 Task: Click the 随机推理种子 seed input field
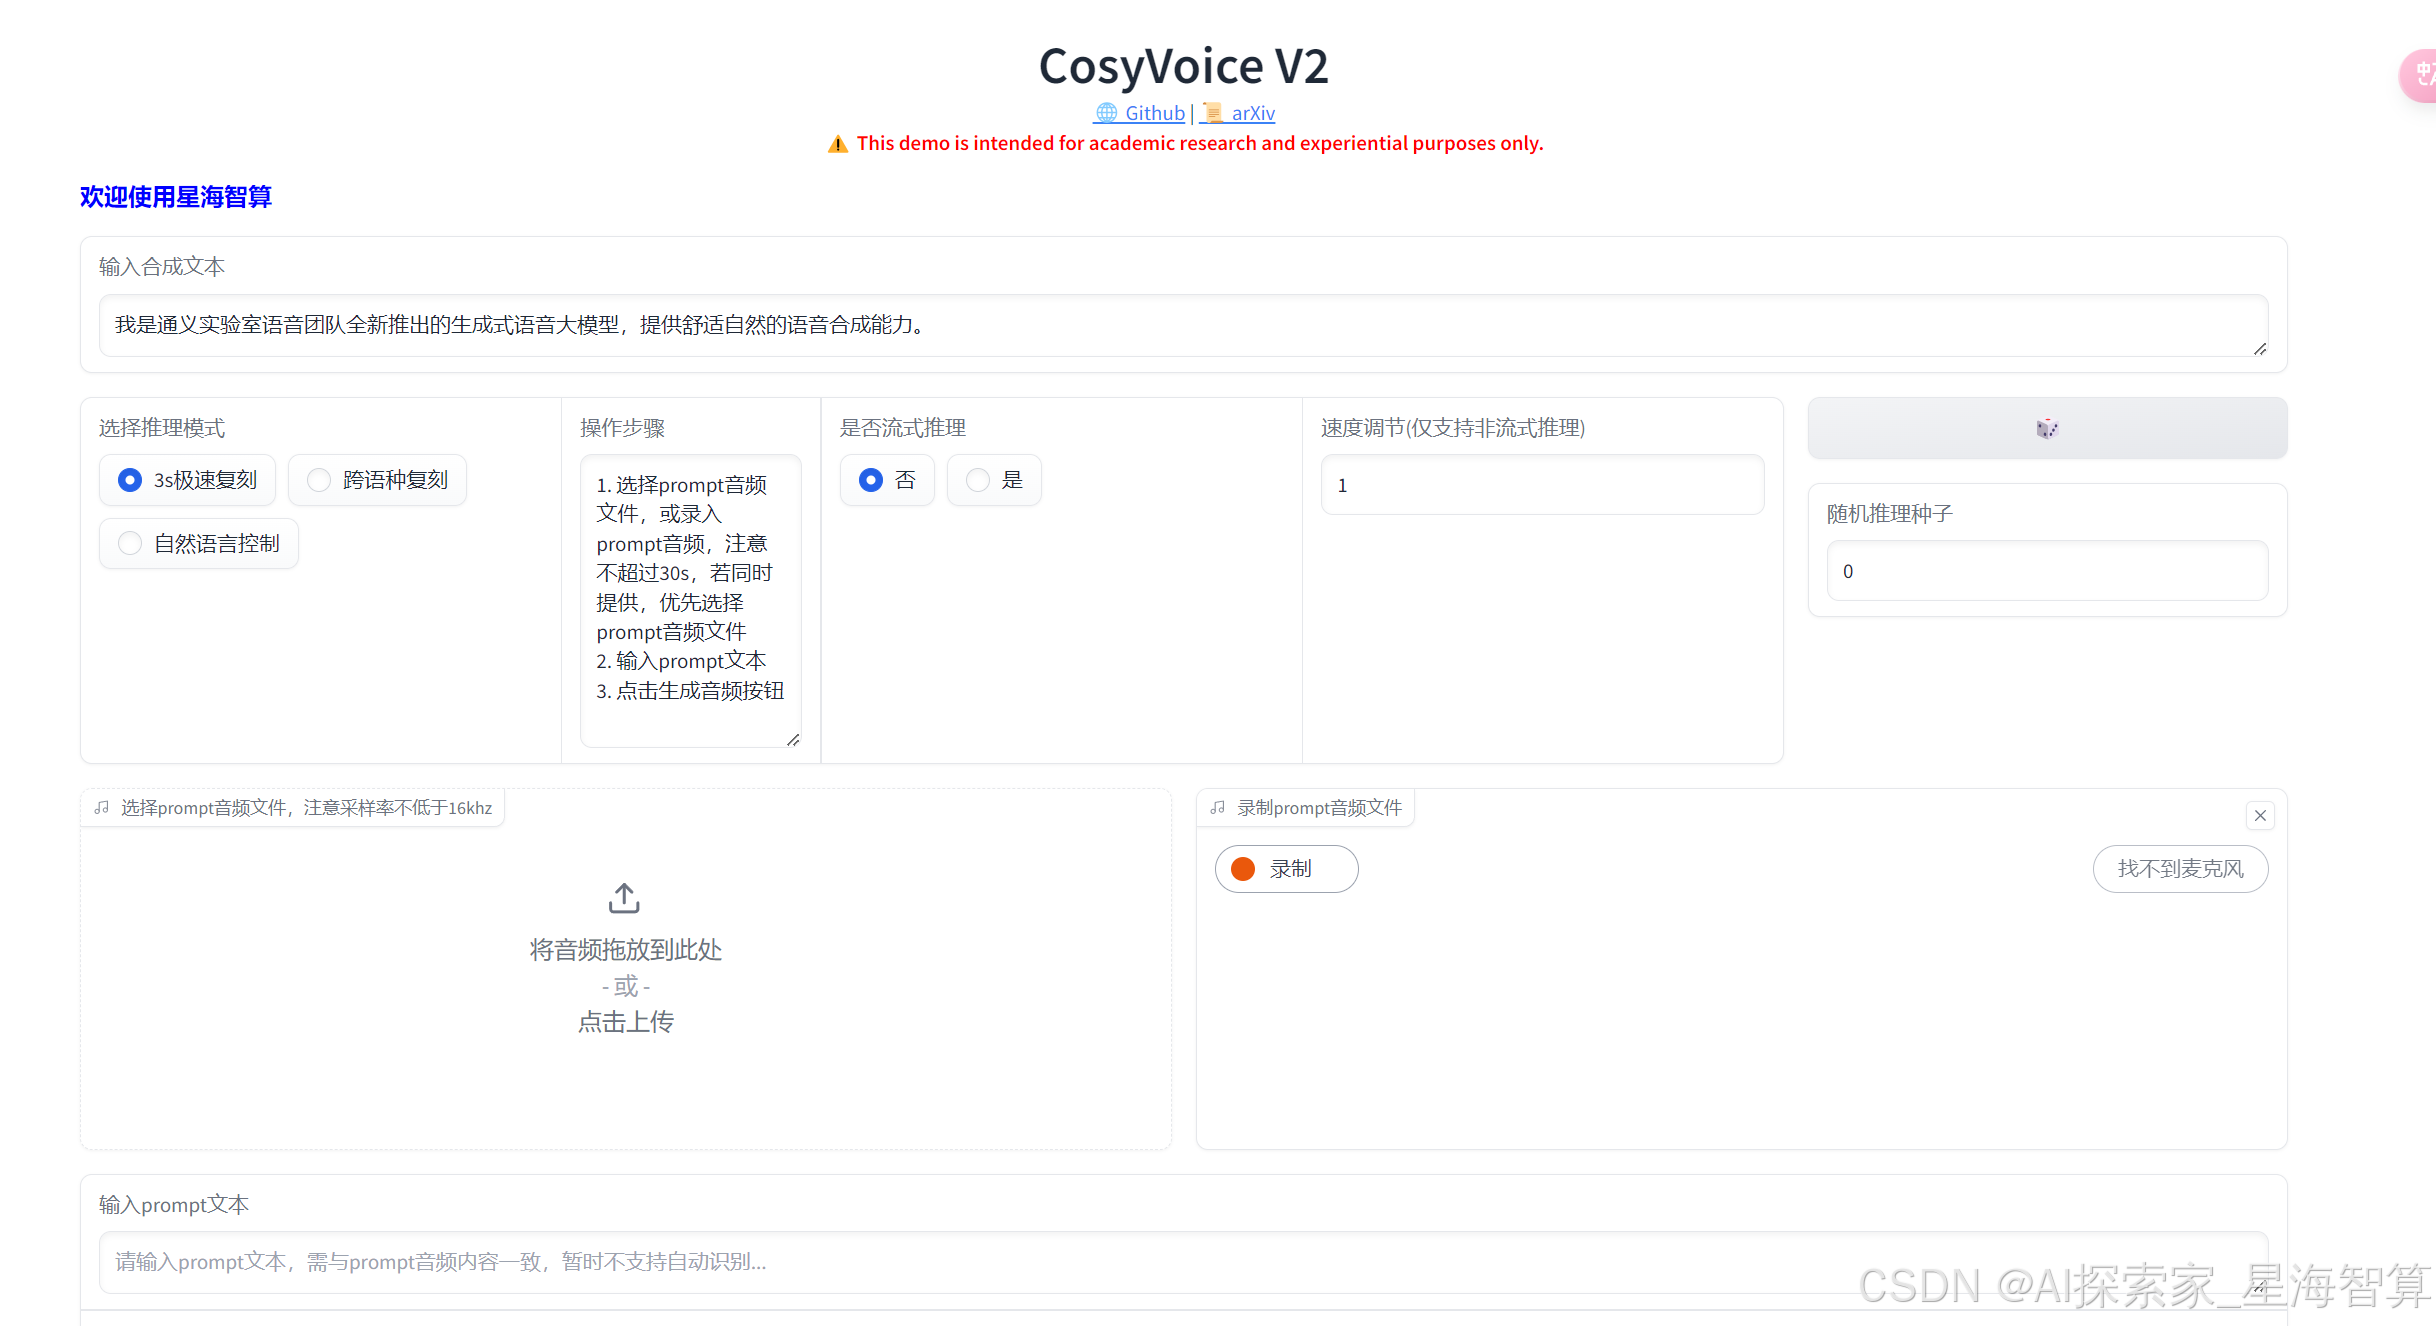(x=2046, y=571)
